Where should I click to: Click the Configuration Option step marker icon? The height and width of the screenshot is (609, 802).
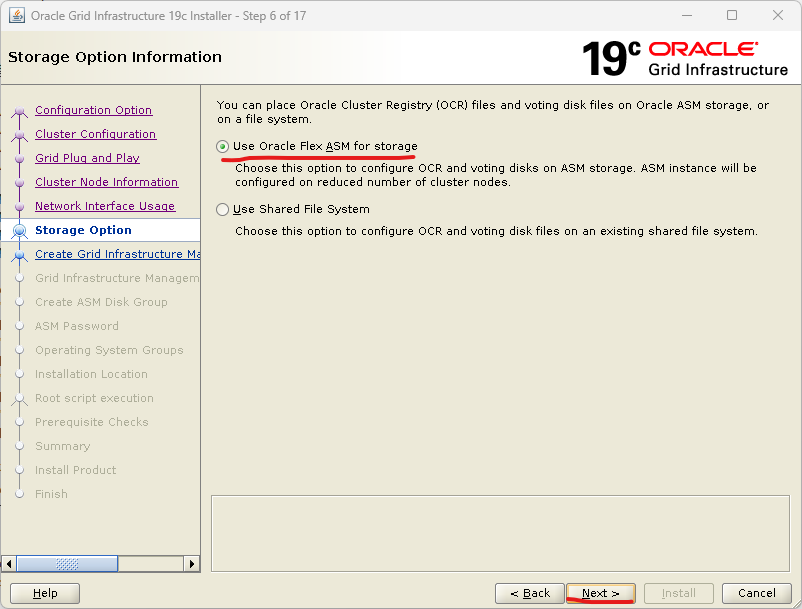tap(19, 111)
